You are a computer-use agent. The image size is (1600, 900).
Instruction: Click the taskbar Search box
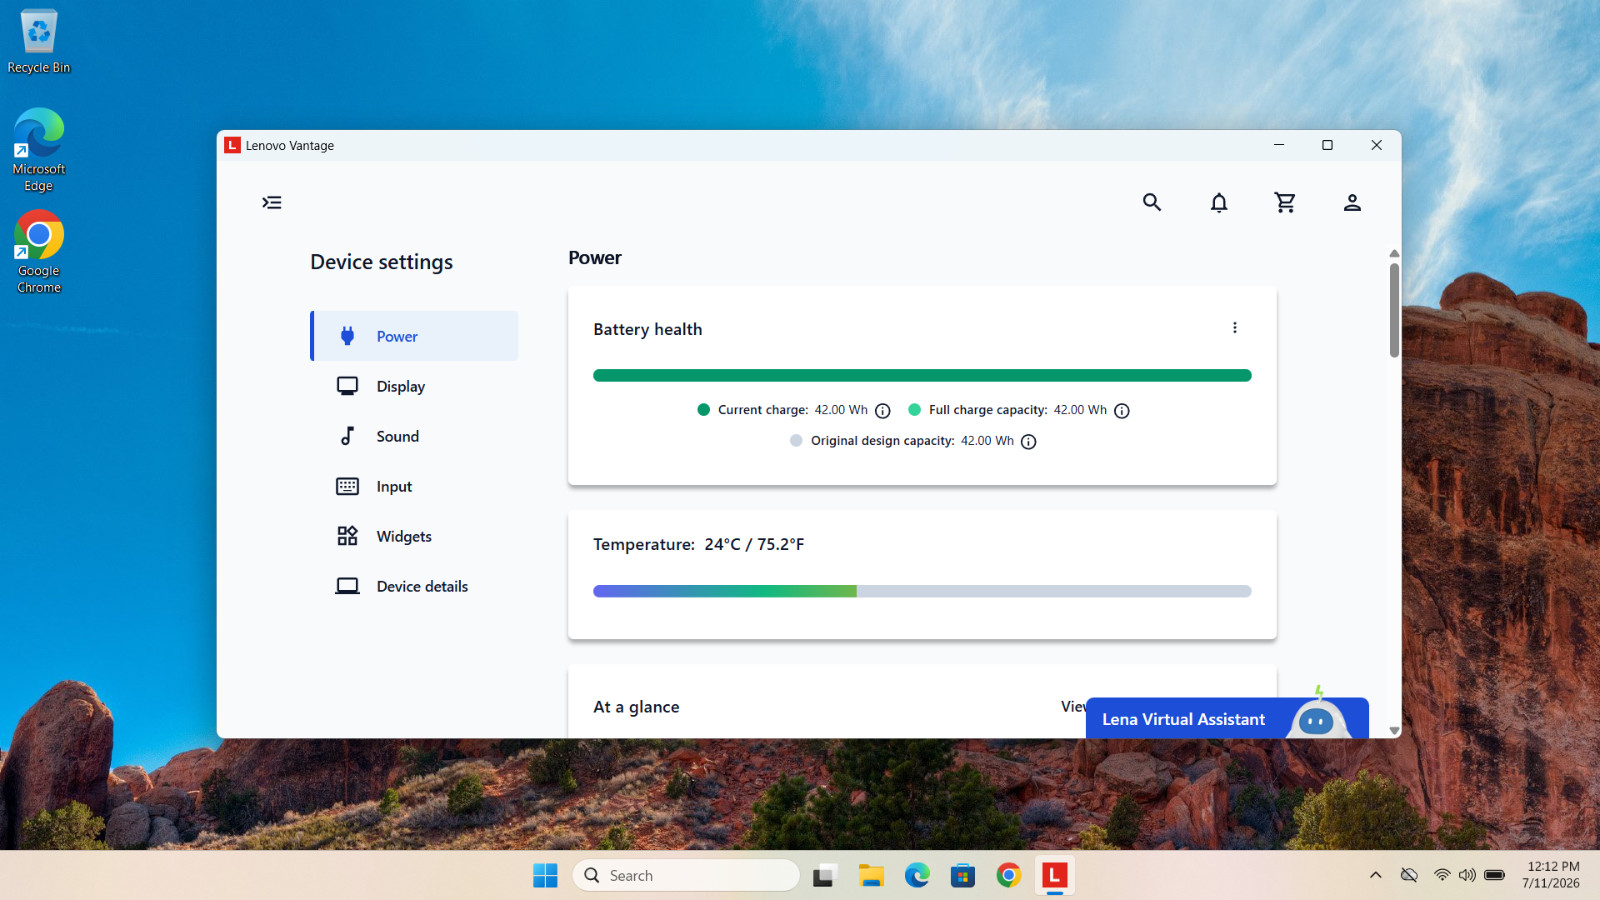686,875
